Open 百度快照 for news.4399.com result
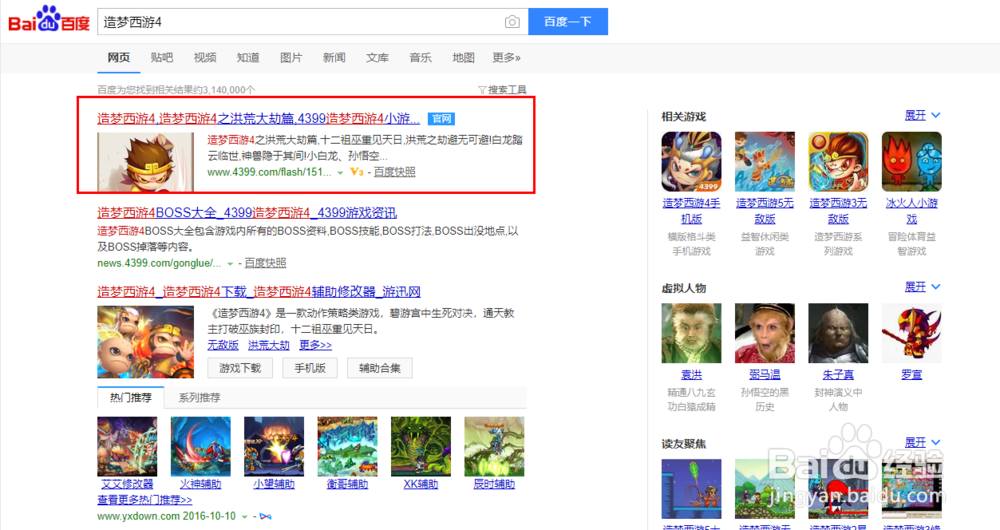 point(265,263)
